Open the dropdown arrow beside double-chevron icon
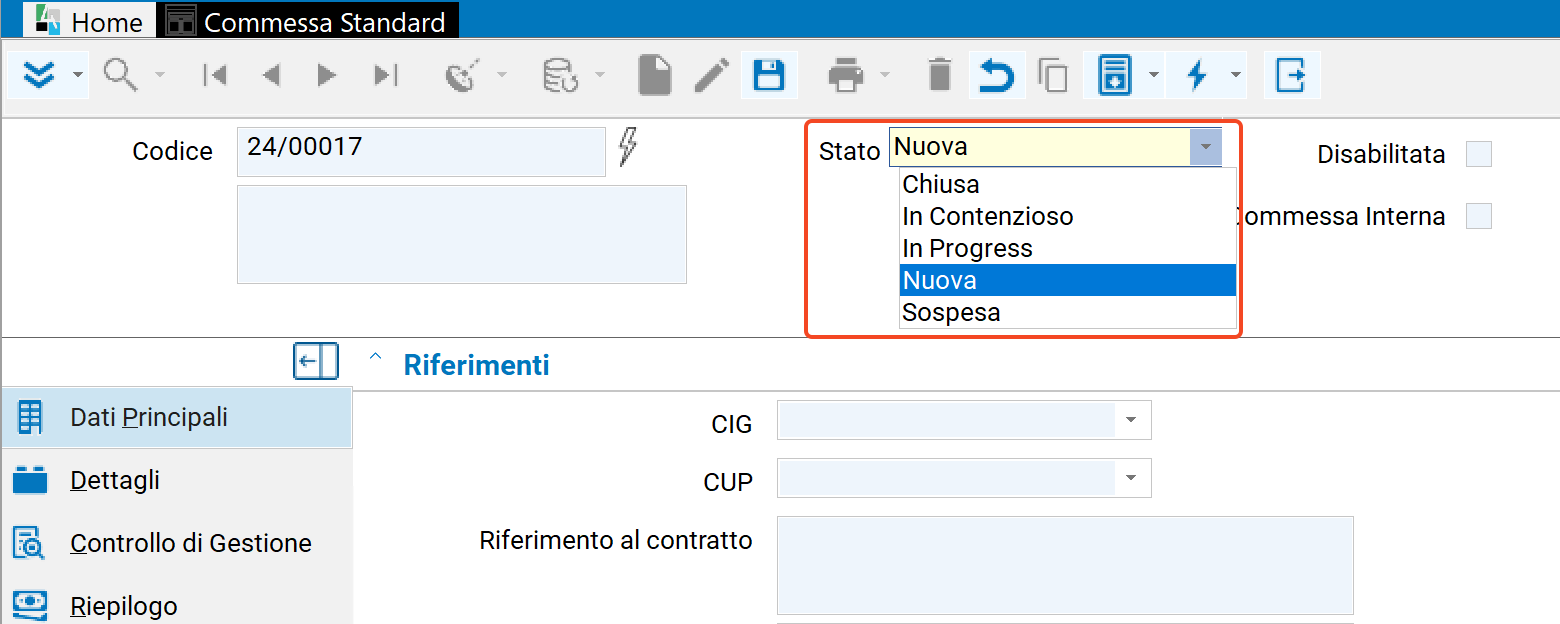Image resolution: width=1560 pixels, height=624 pixels. click(77, 75)
